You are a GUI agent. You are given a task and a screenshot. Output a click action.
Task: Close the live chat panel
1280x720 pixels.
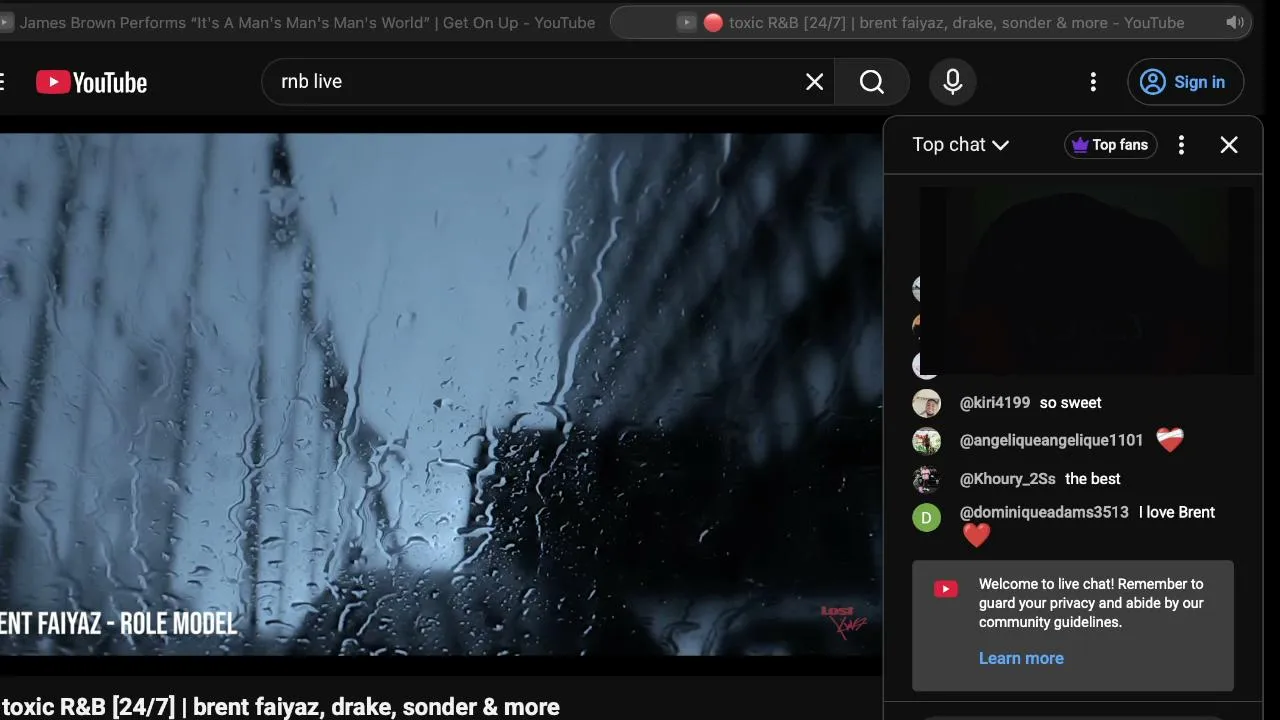coord(1229,145)
